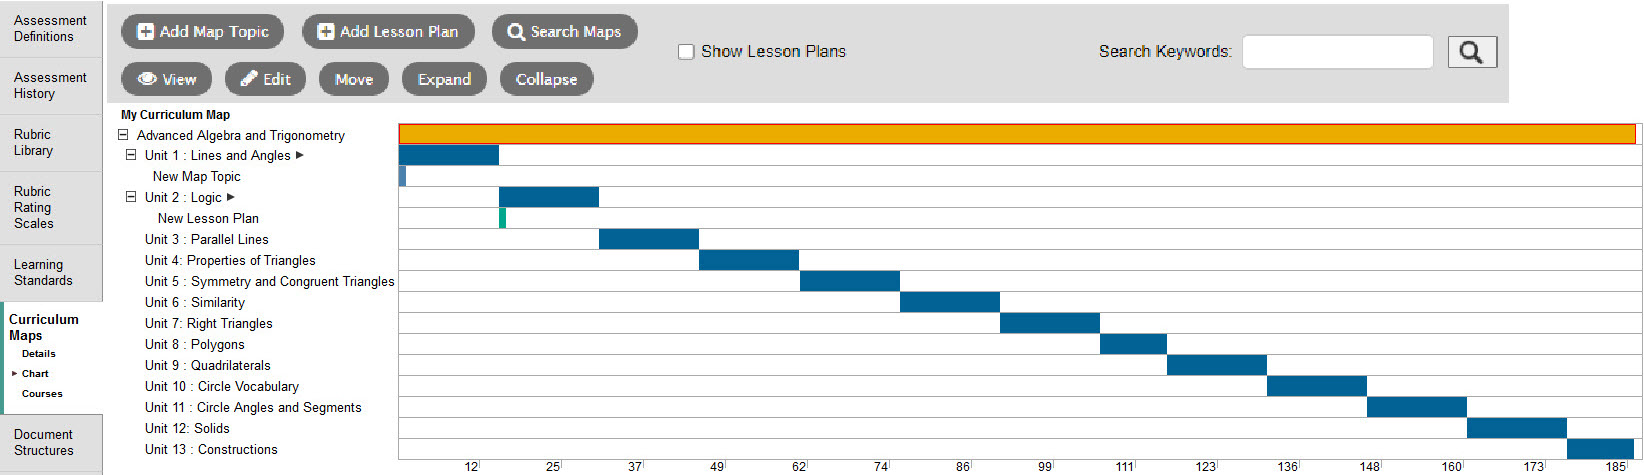Collapse Unit 2 Logic node
The height and width of the screenshot is (475, 1644).
131,197
